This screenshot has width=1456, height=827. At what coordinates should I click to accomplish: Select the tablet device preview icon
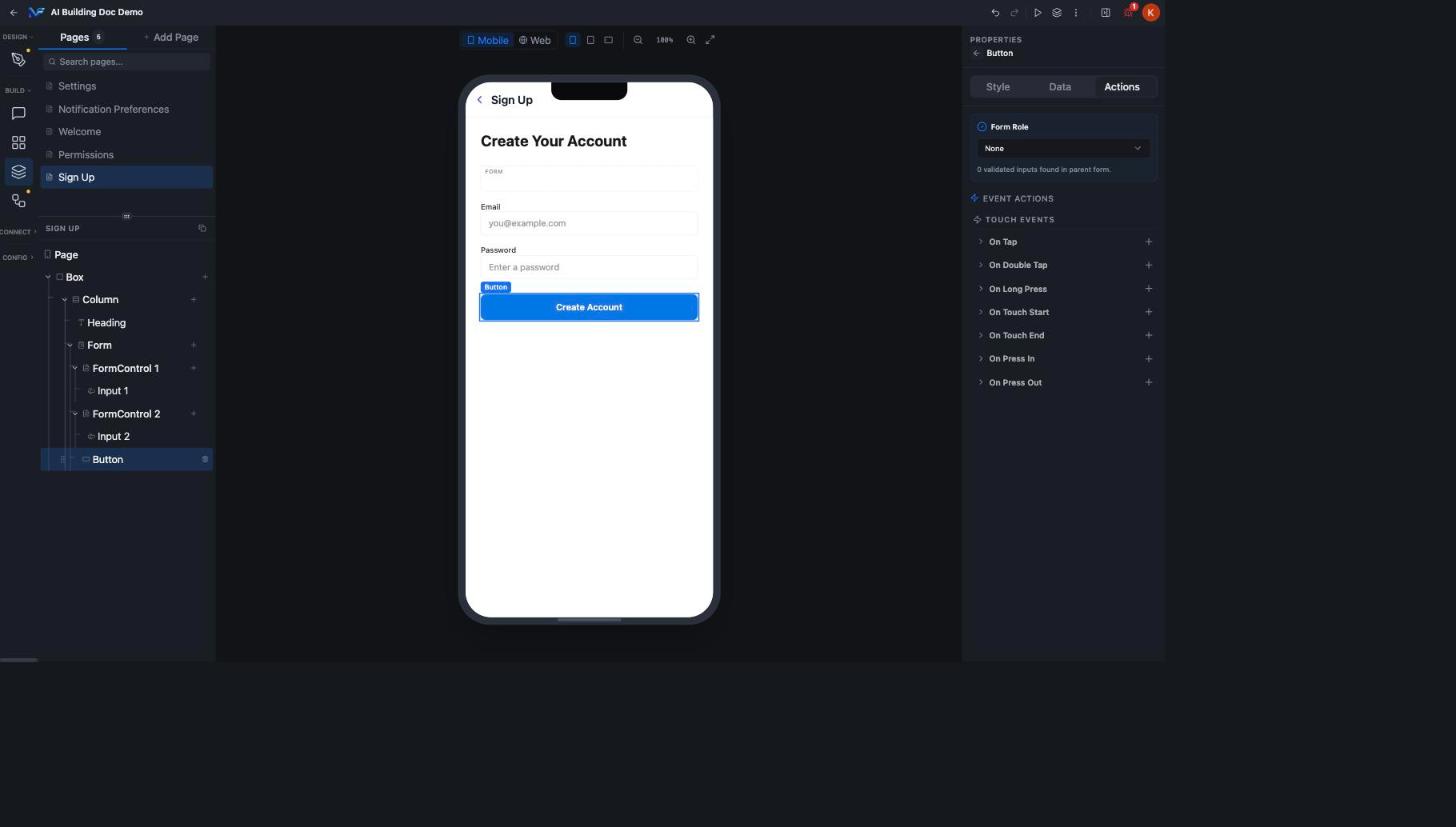[x=590, y=40]
